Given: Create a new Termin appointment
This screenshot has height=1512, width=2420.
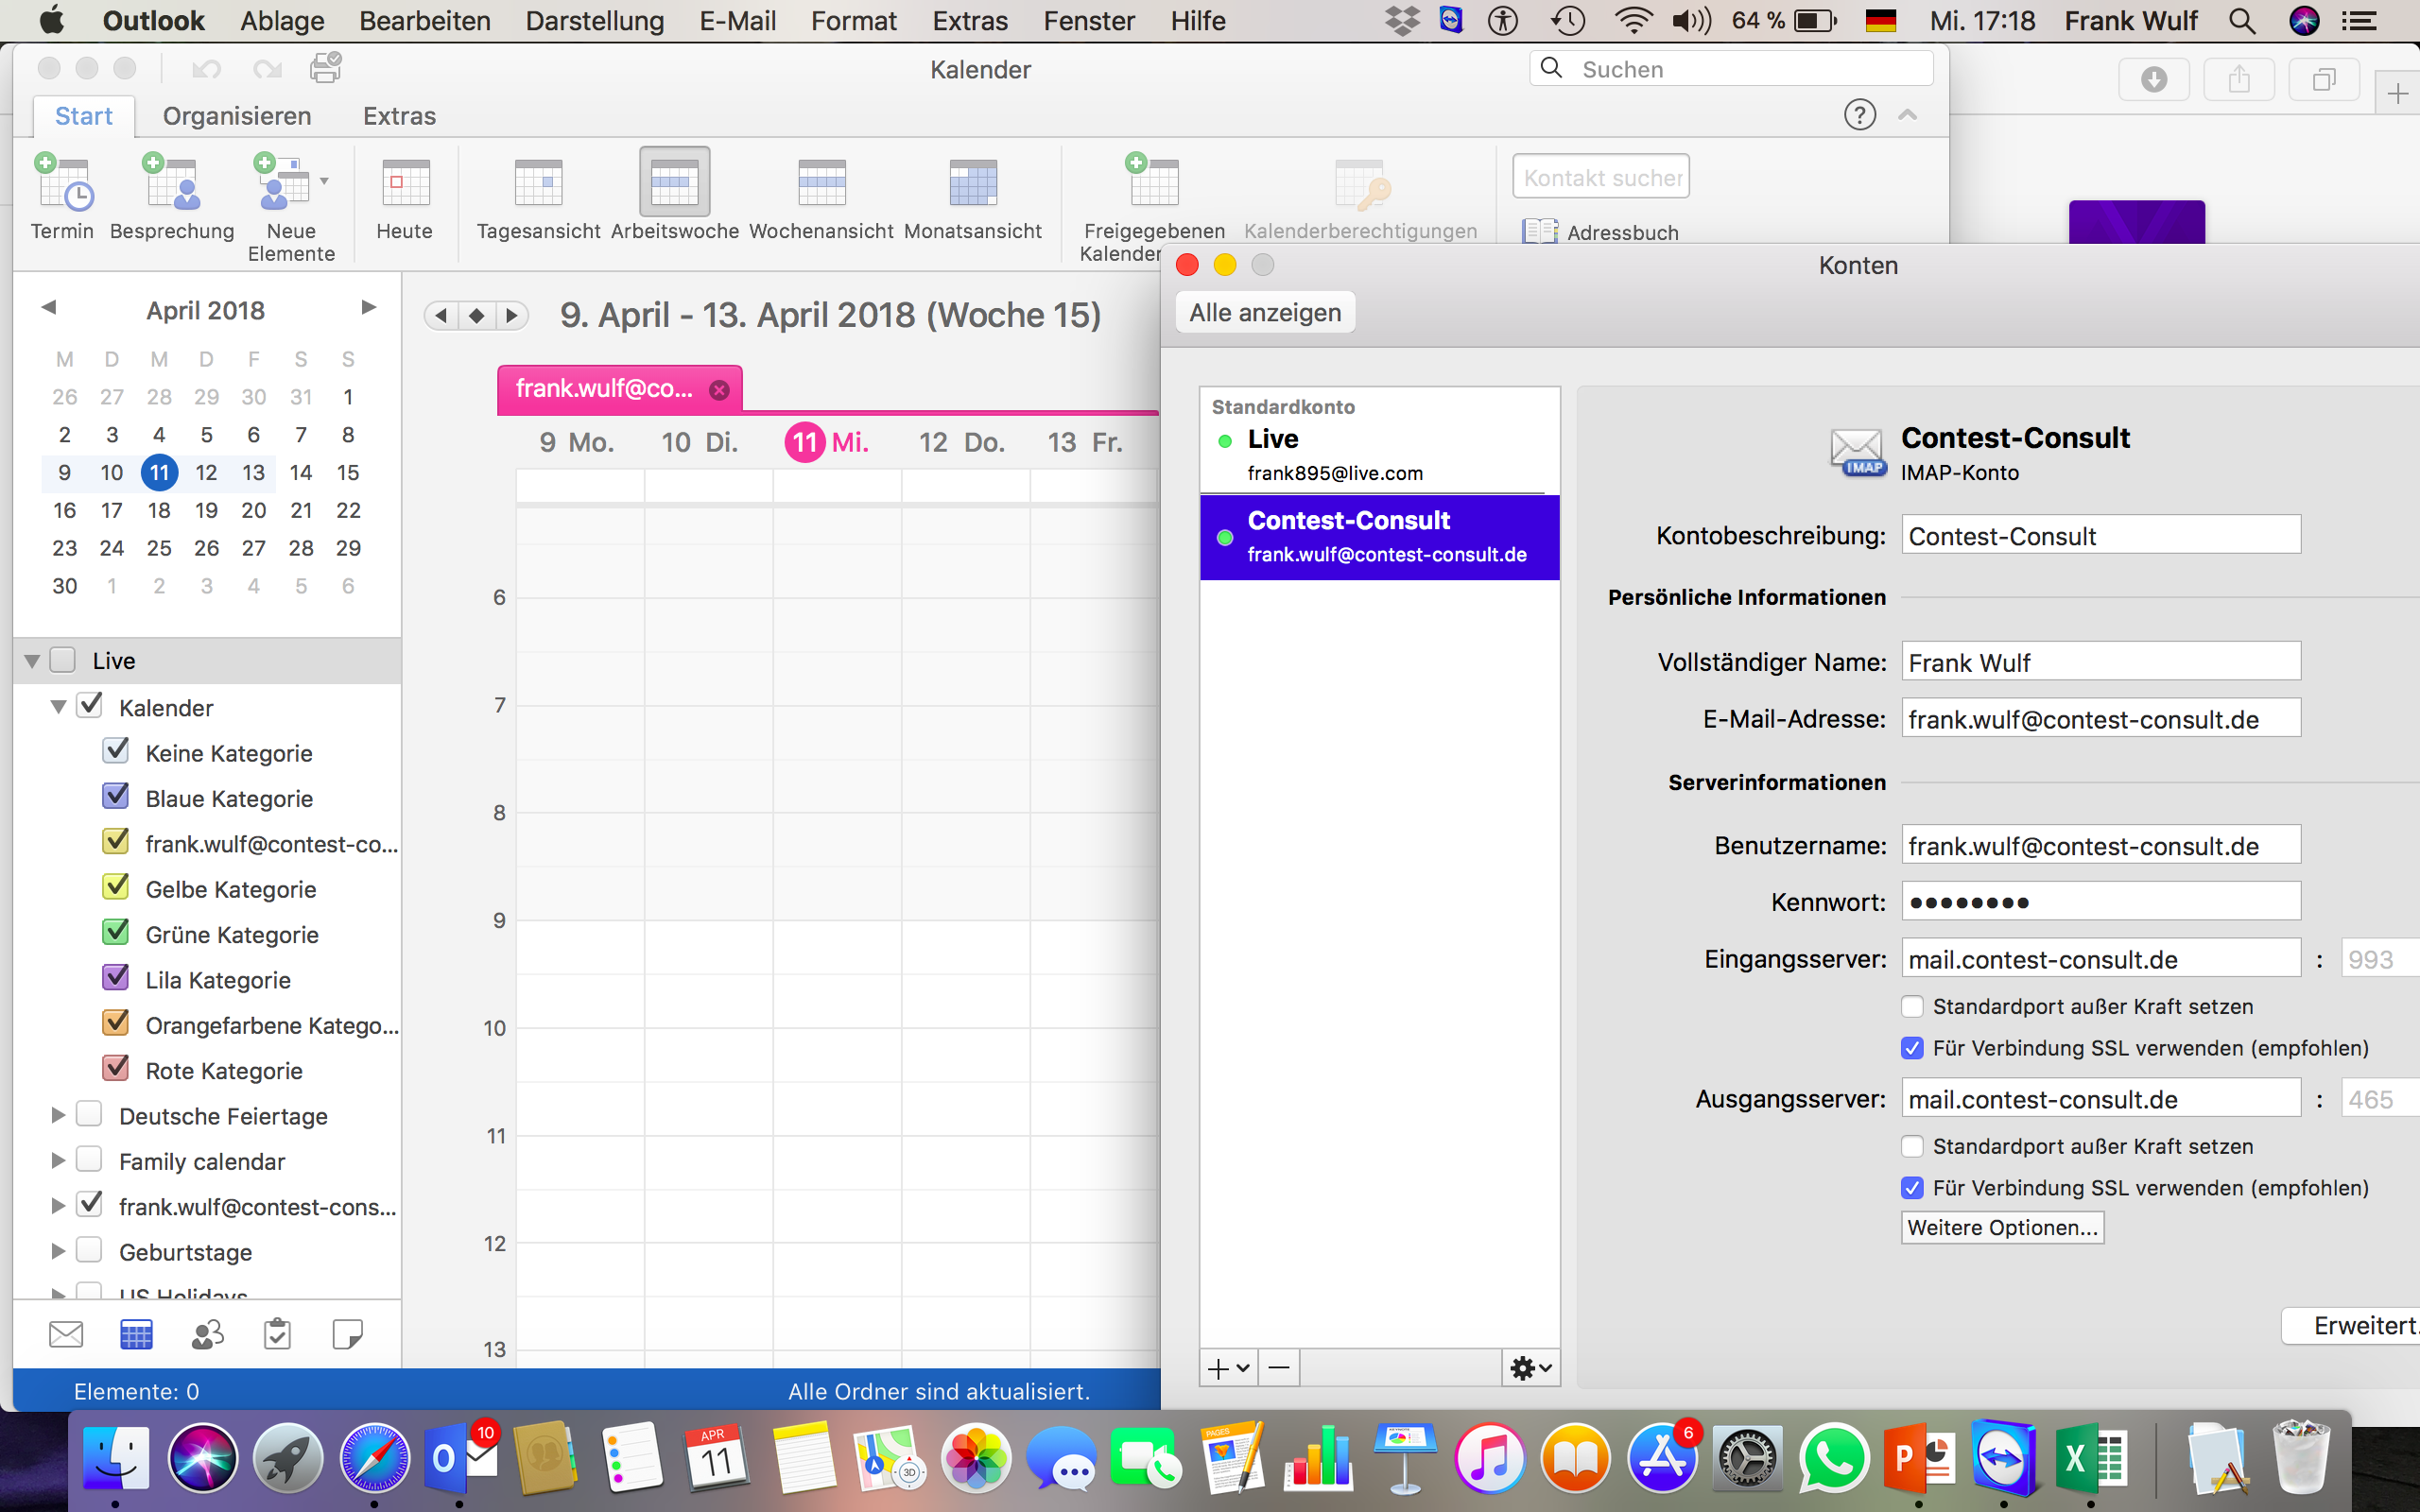Looking at the screenshot, I should [62, 197].
